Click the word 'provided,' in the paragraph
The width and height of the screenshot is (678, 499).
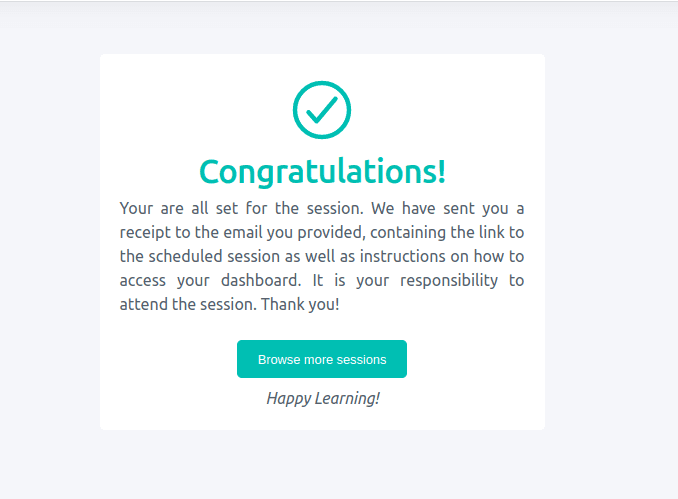point(331,233)
